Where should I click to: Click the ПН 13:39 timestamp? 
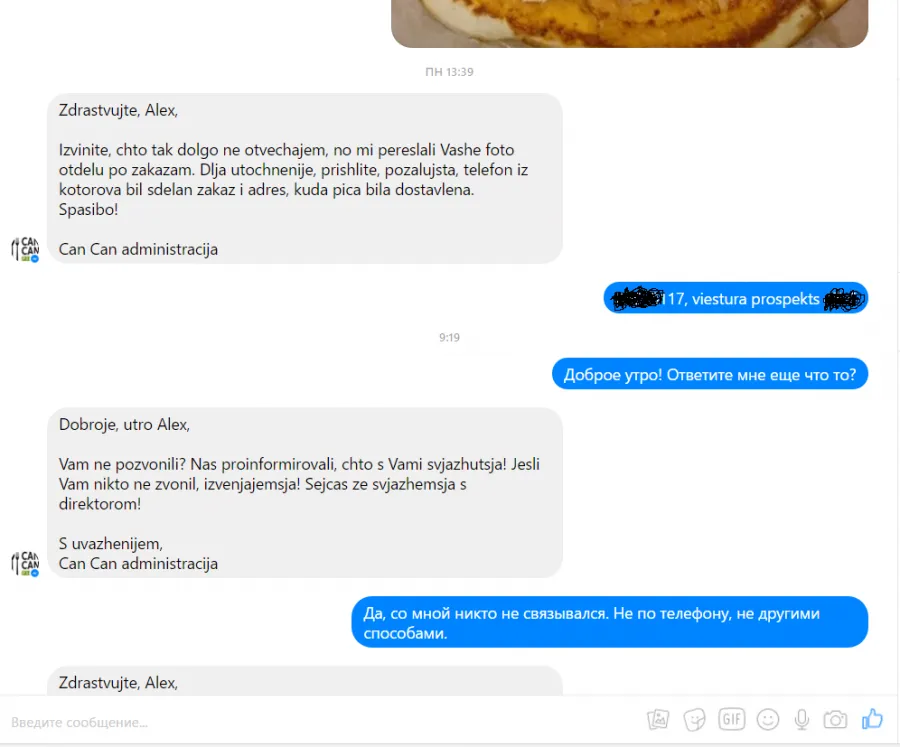449,72
